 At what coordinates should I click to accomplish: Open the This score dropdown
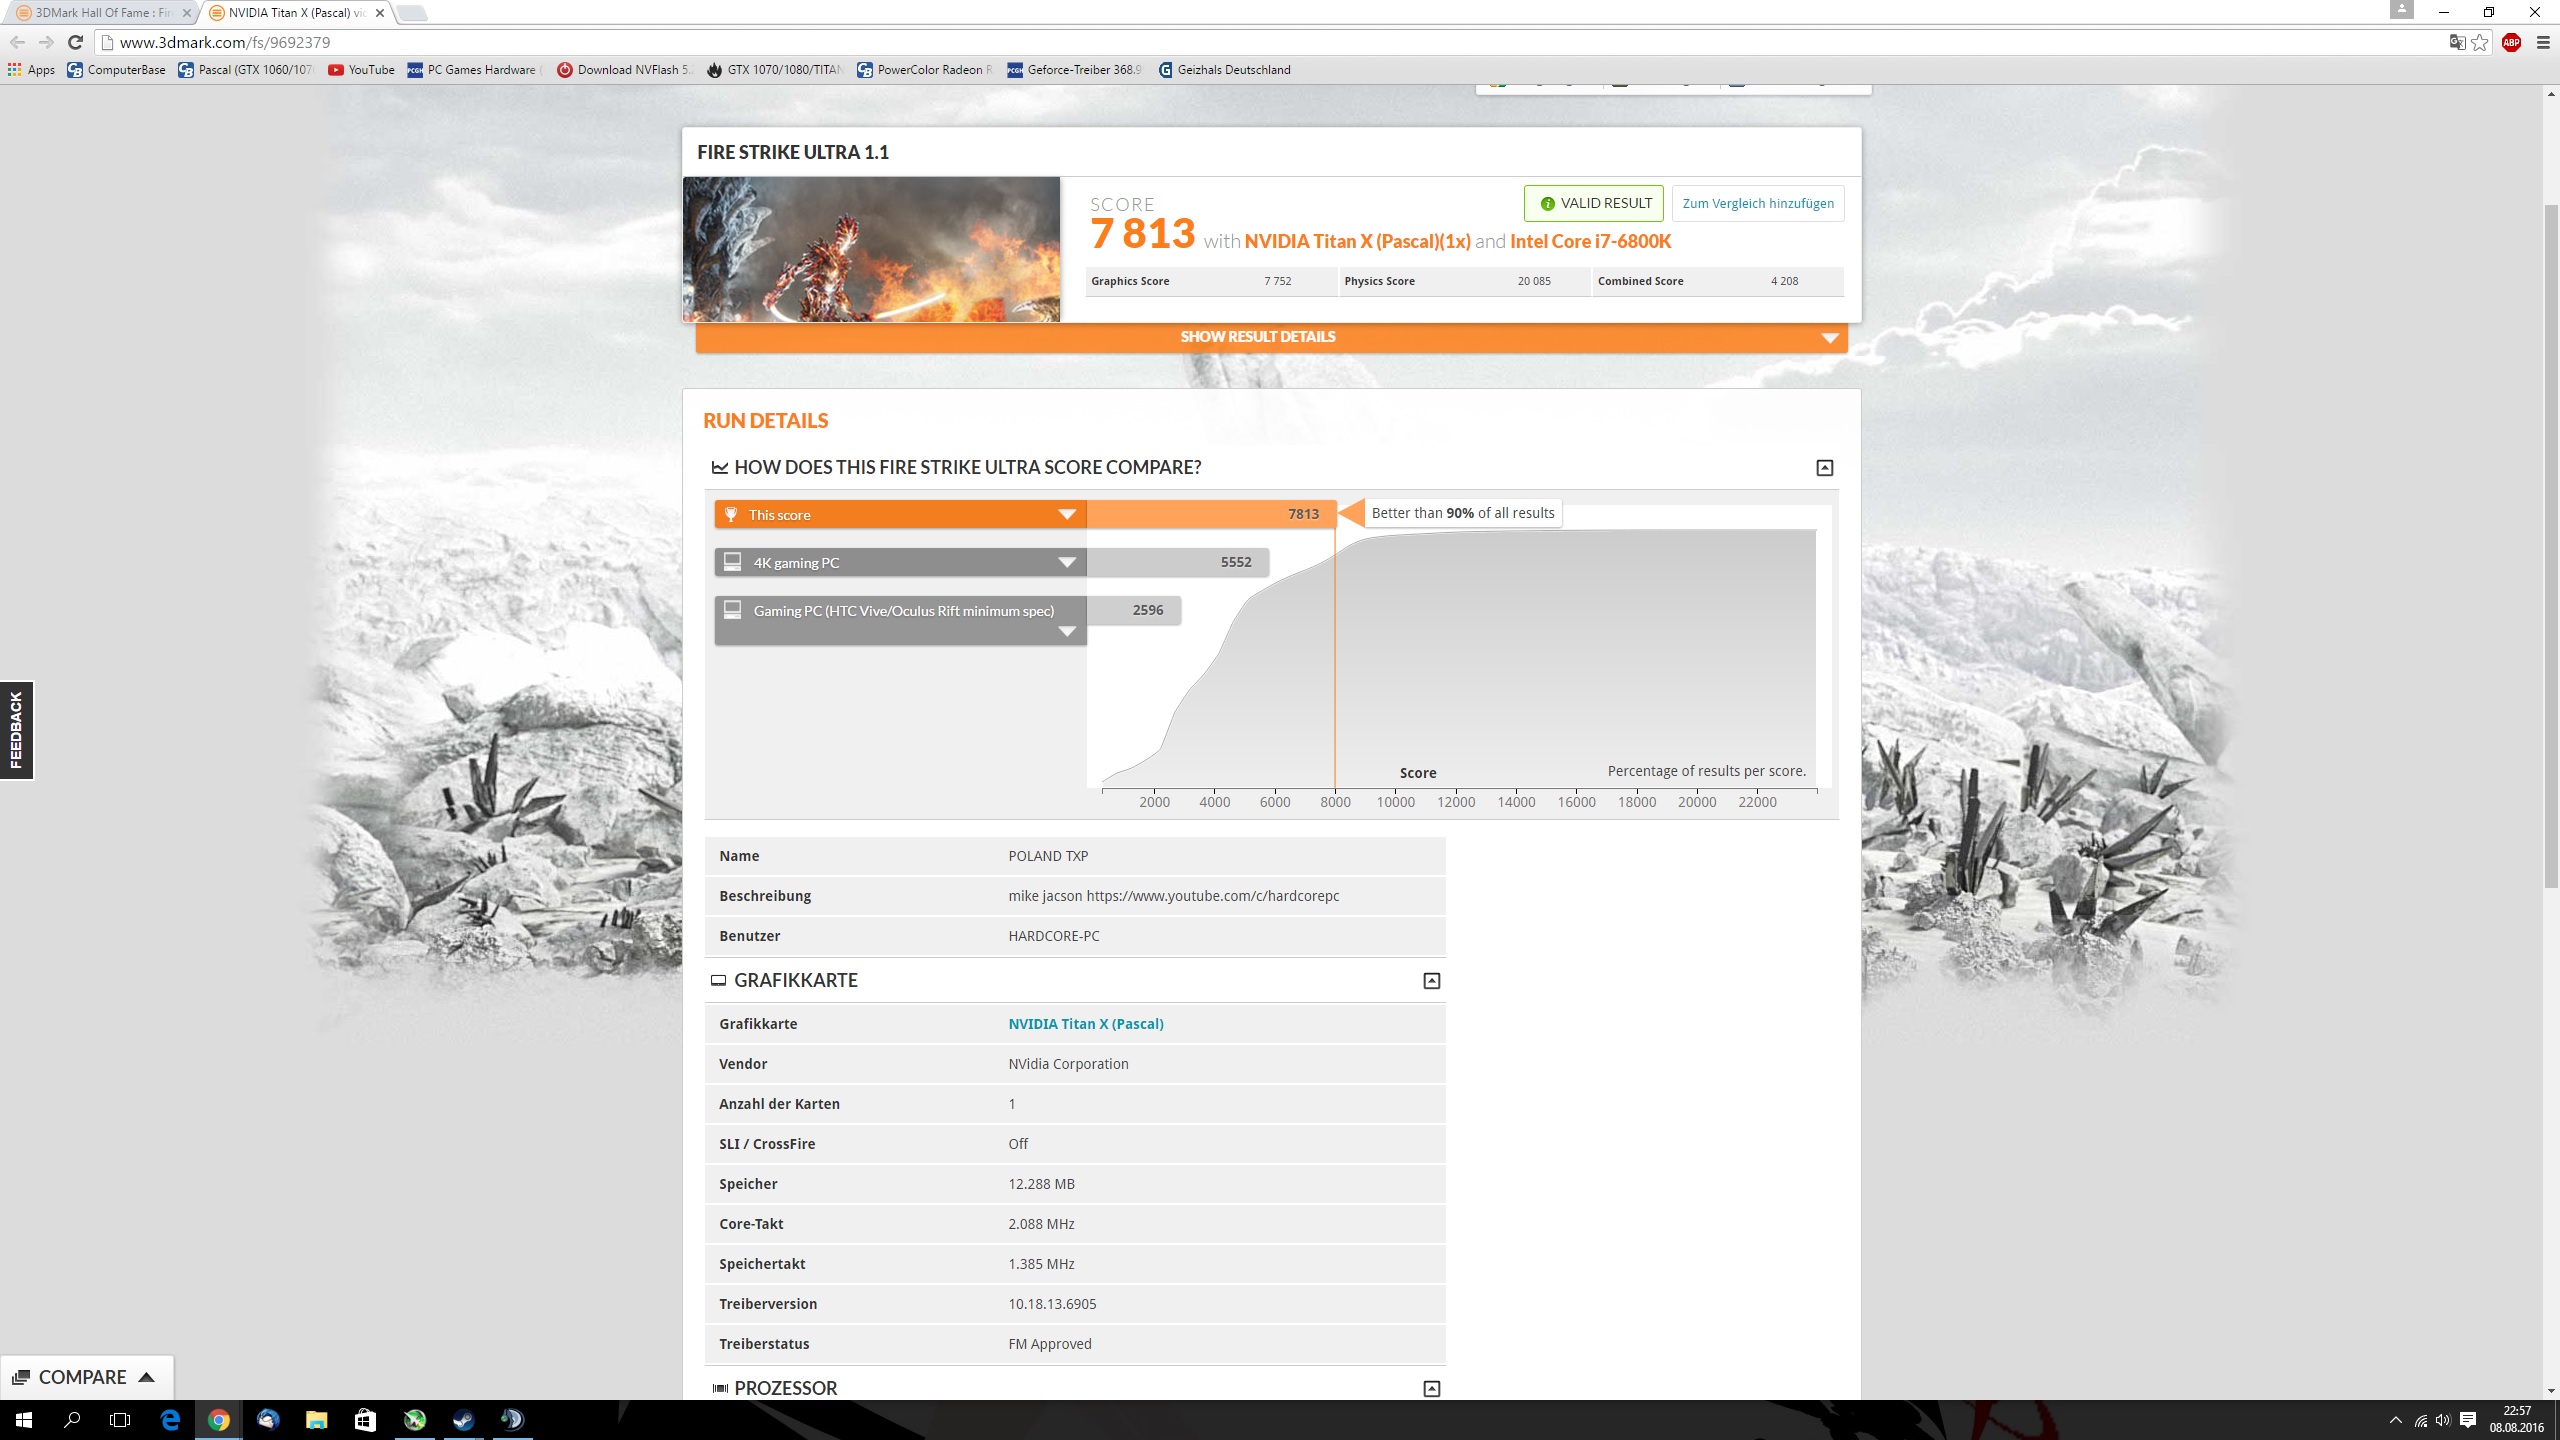pos(1066,514)
